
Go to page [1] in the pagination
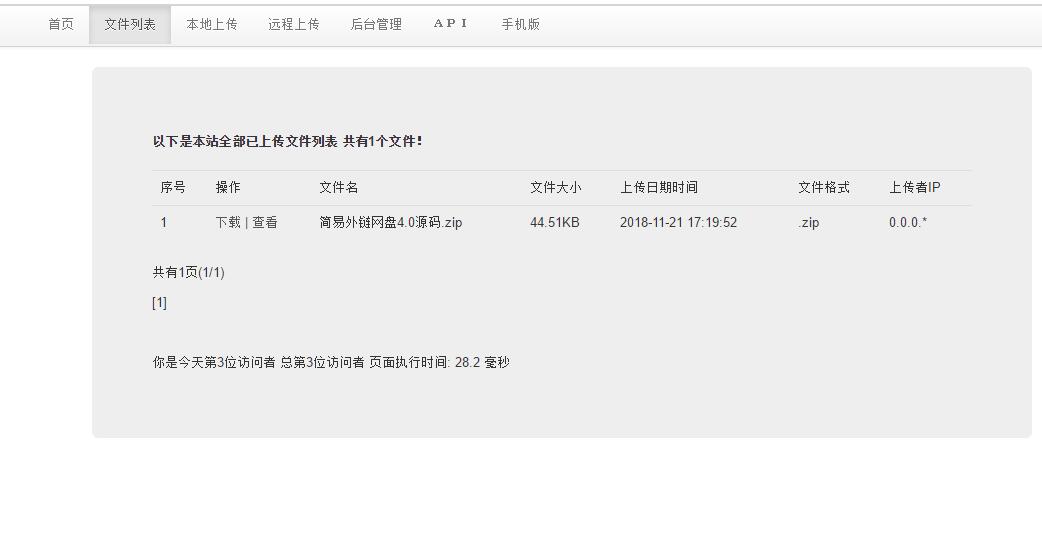pos(159,302)
